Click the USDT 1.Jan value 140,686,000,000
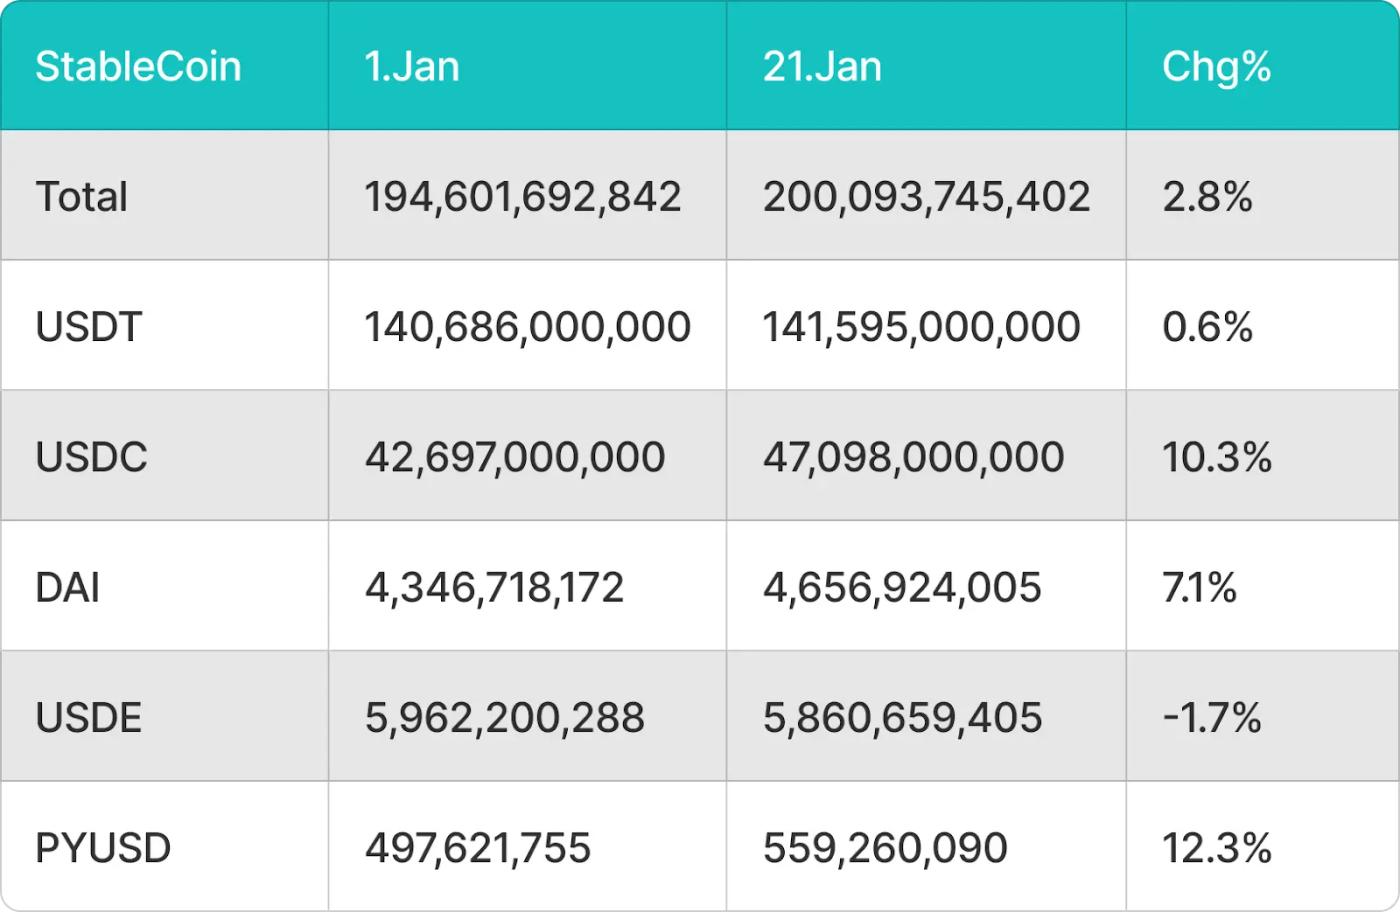The width and height of the screenshot is (1400, 912). (x=527, y=327)
